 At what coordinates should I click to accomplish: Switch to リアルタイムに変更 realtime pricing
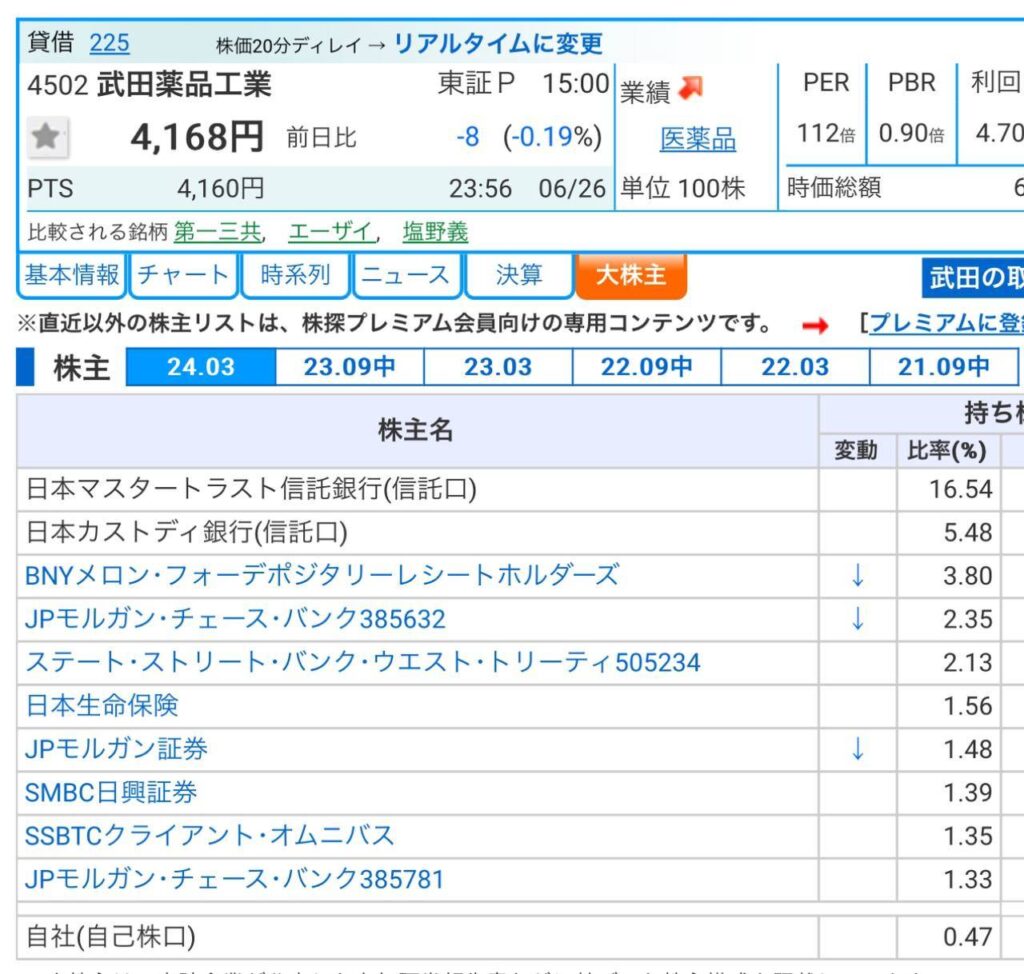coord(498,44)
